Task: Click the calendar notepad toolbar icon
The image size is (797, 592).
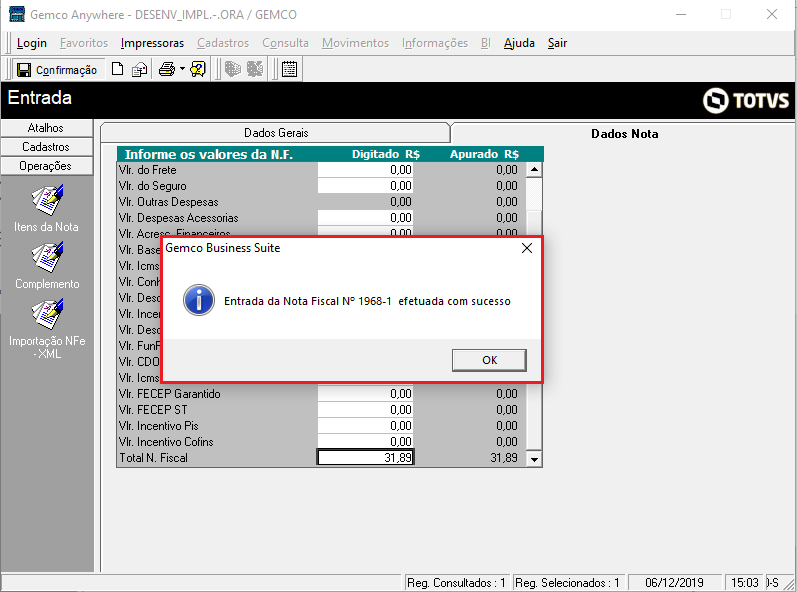Action: click(289, 69)
